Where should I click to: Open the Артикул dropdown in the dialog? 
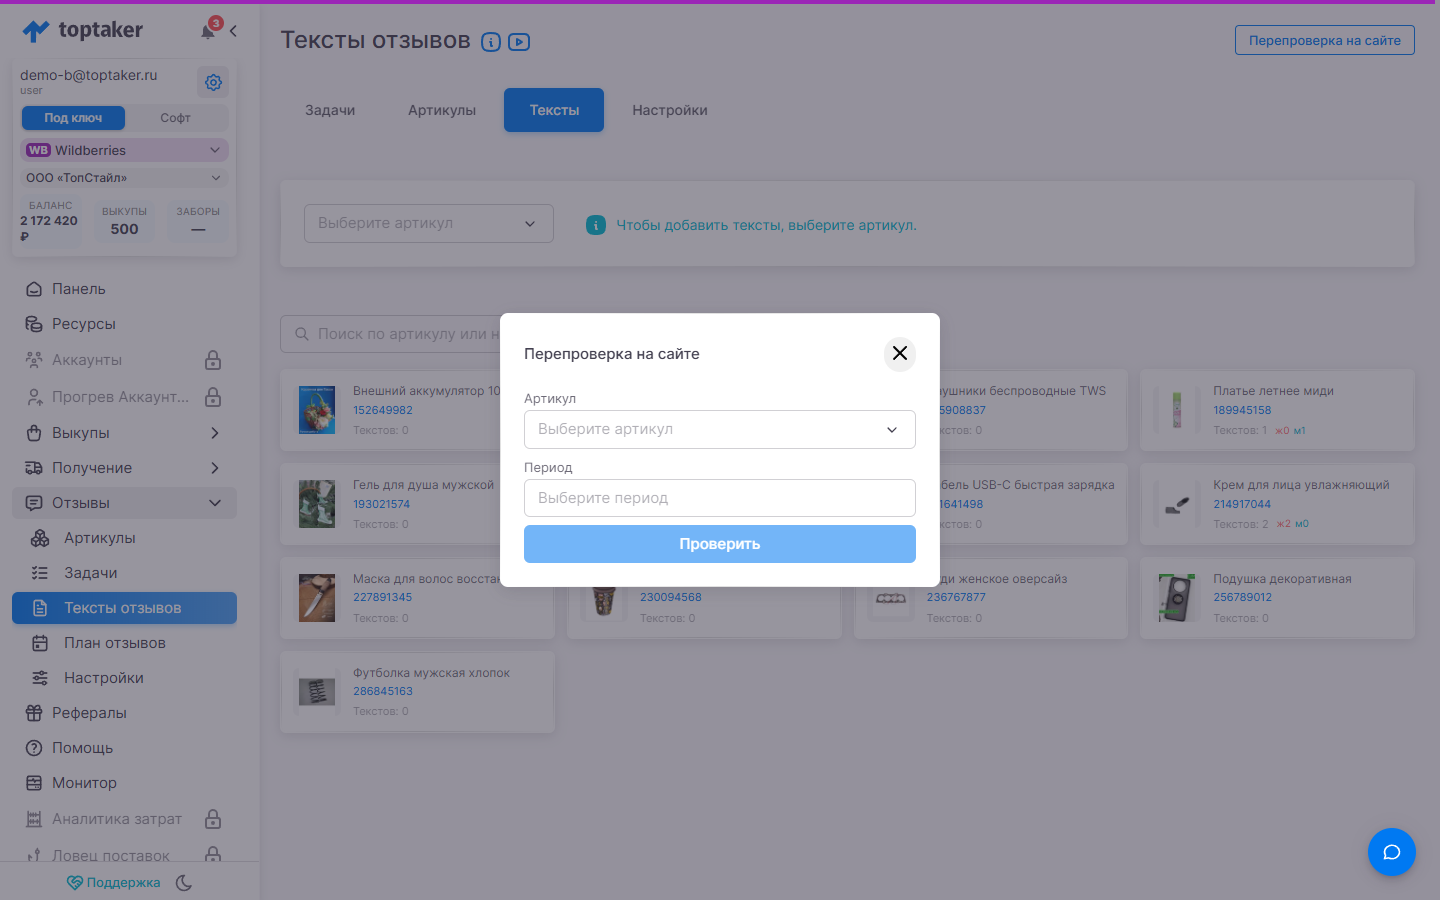(720, 429)
